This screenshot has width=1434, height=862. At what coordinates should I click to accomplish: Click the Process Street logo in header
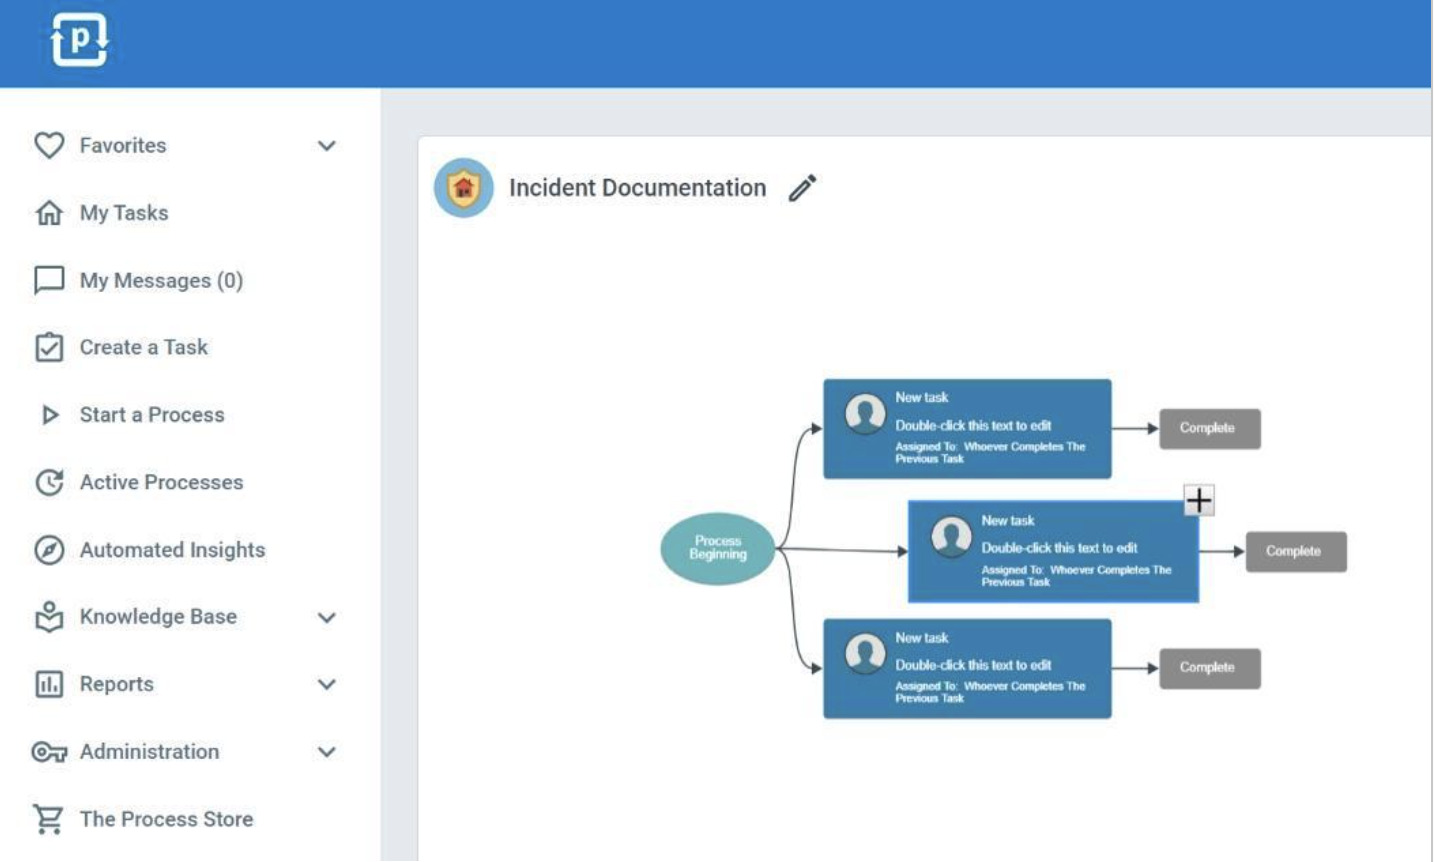pos(79,40)
